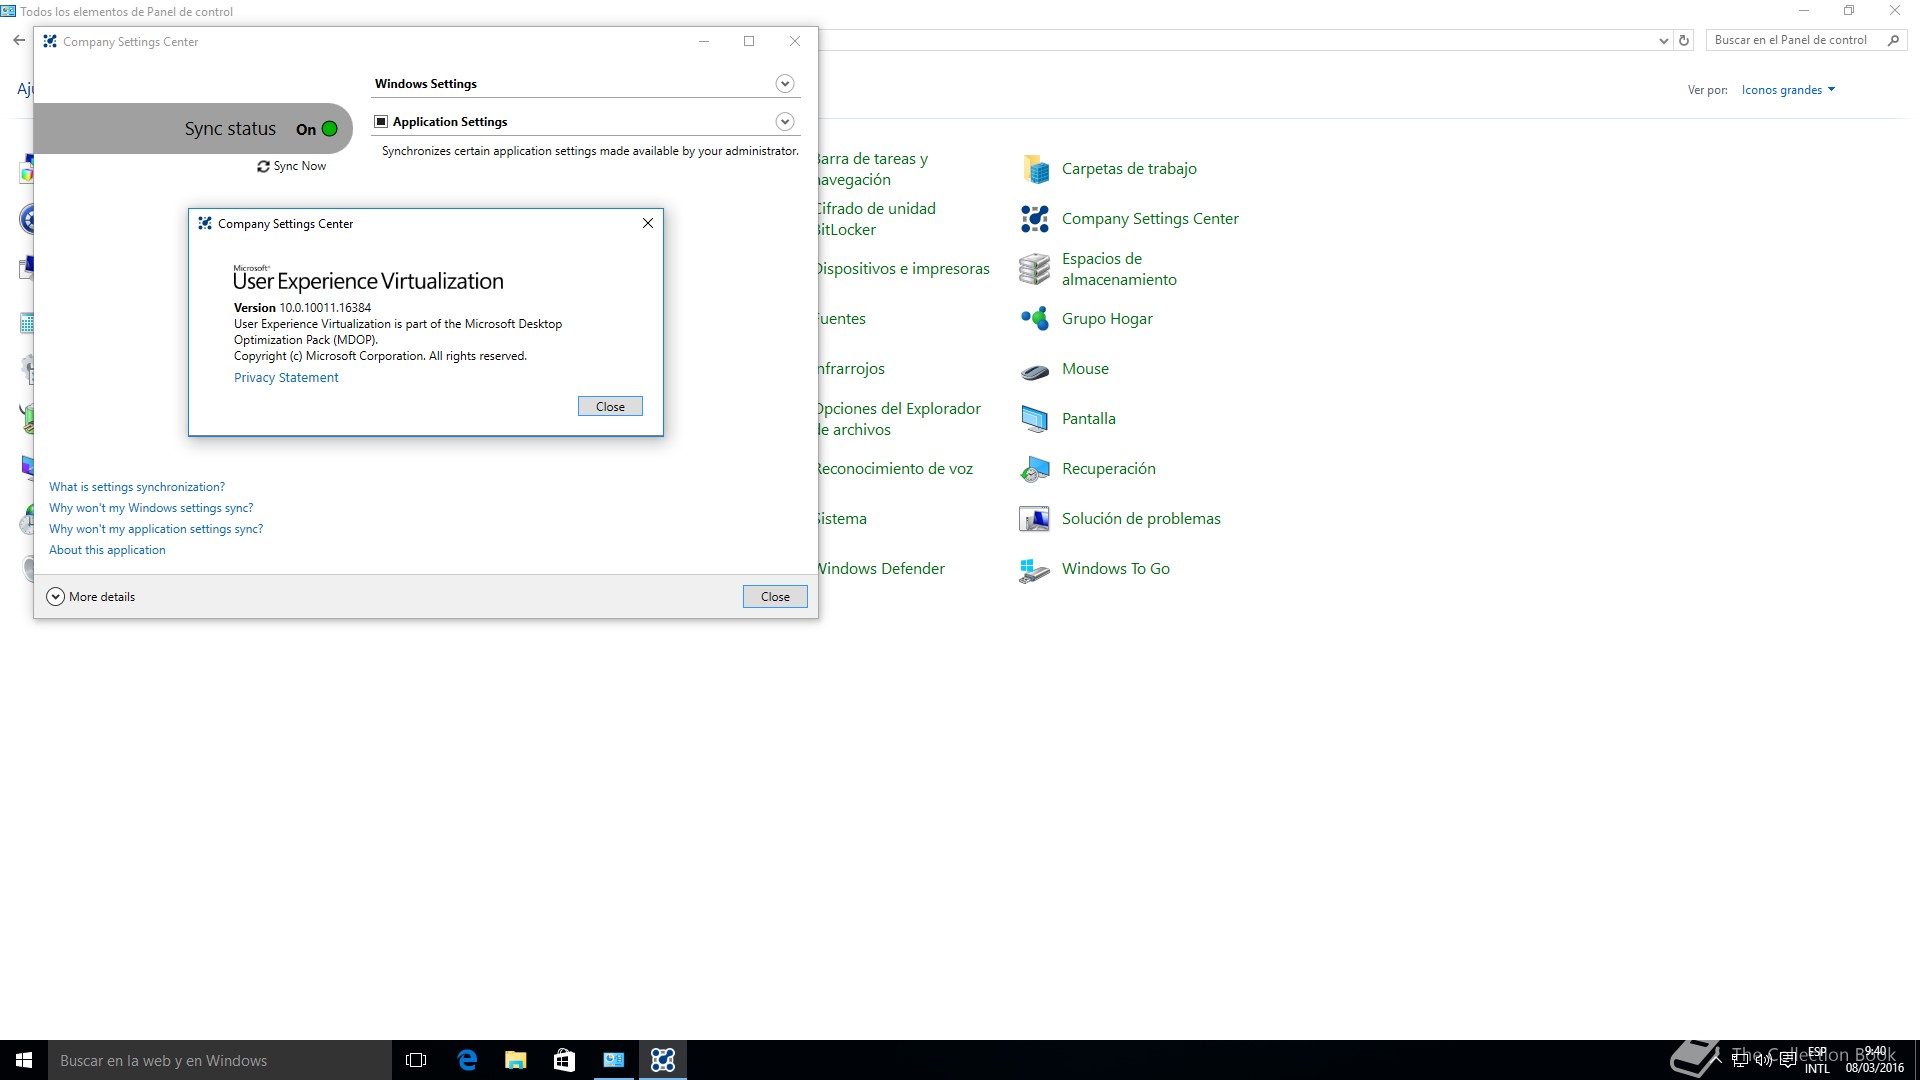This screenshot has width=1920, height=1080.
Task: Click the taskbar search box
Action: [220, 1060]
